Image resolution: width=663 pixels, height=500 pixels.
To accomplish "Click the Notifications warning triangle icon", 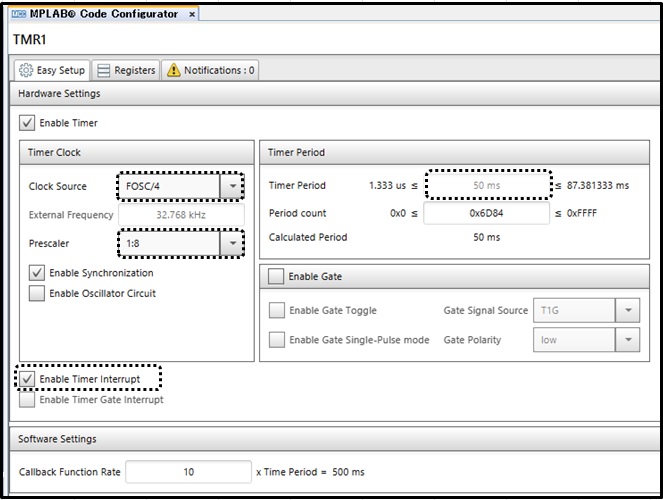I will tap(173, 70).
